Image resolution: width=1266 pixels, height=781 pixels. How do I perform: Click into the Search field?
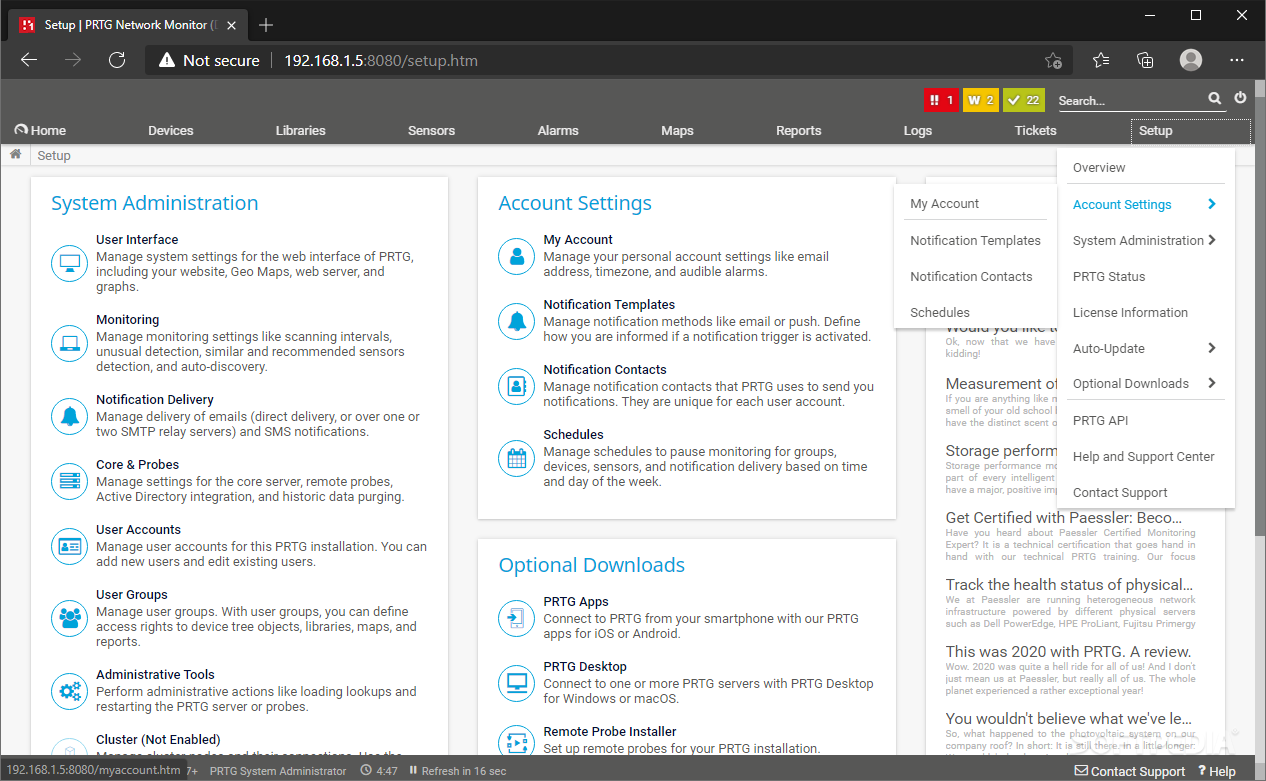pos(1130,100)
